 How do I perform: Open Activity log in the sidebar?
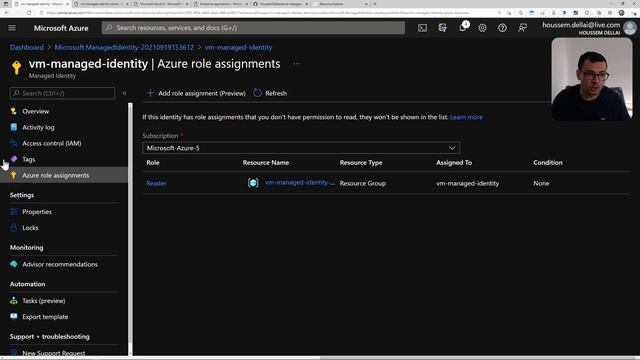[38, 127]
